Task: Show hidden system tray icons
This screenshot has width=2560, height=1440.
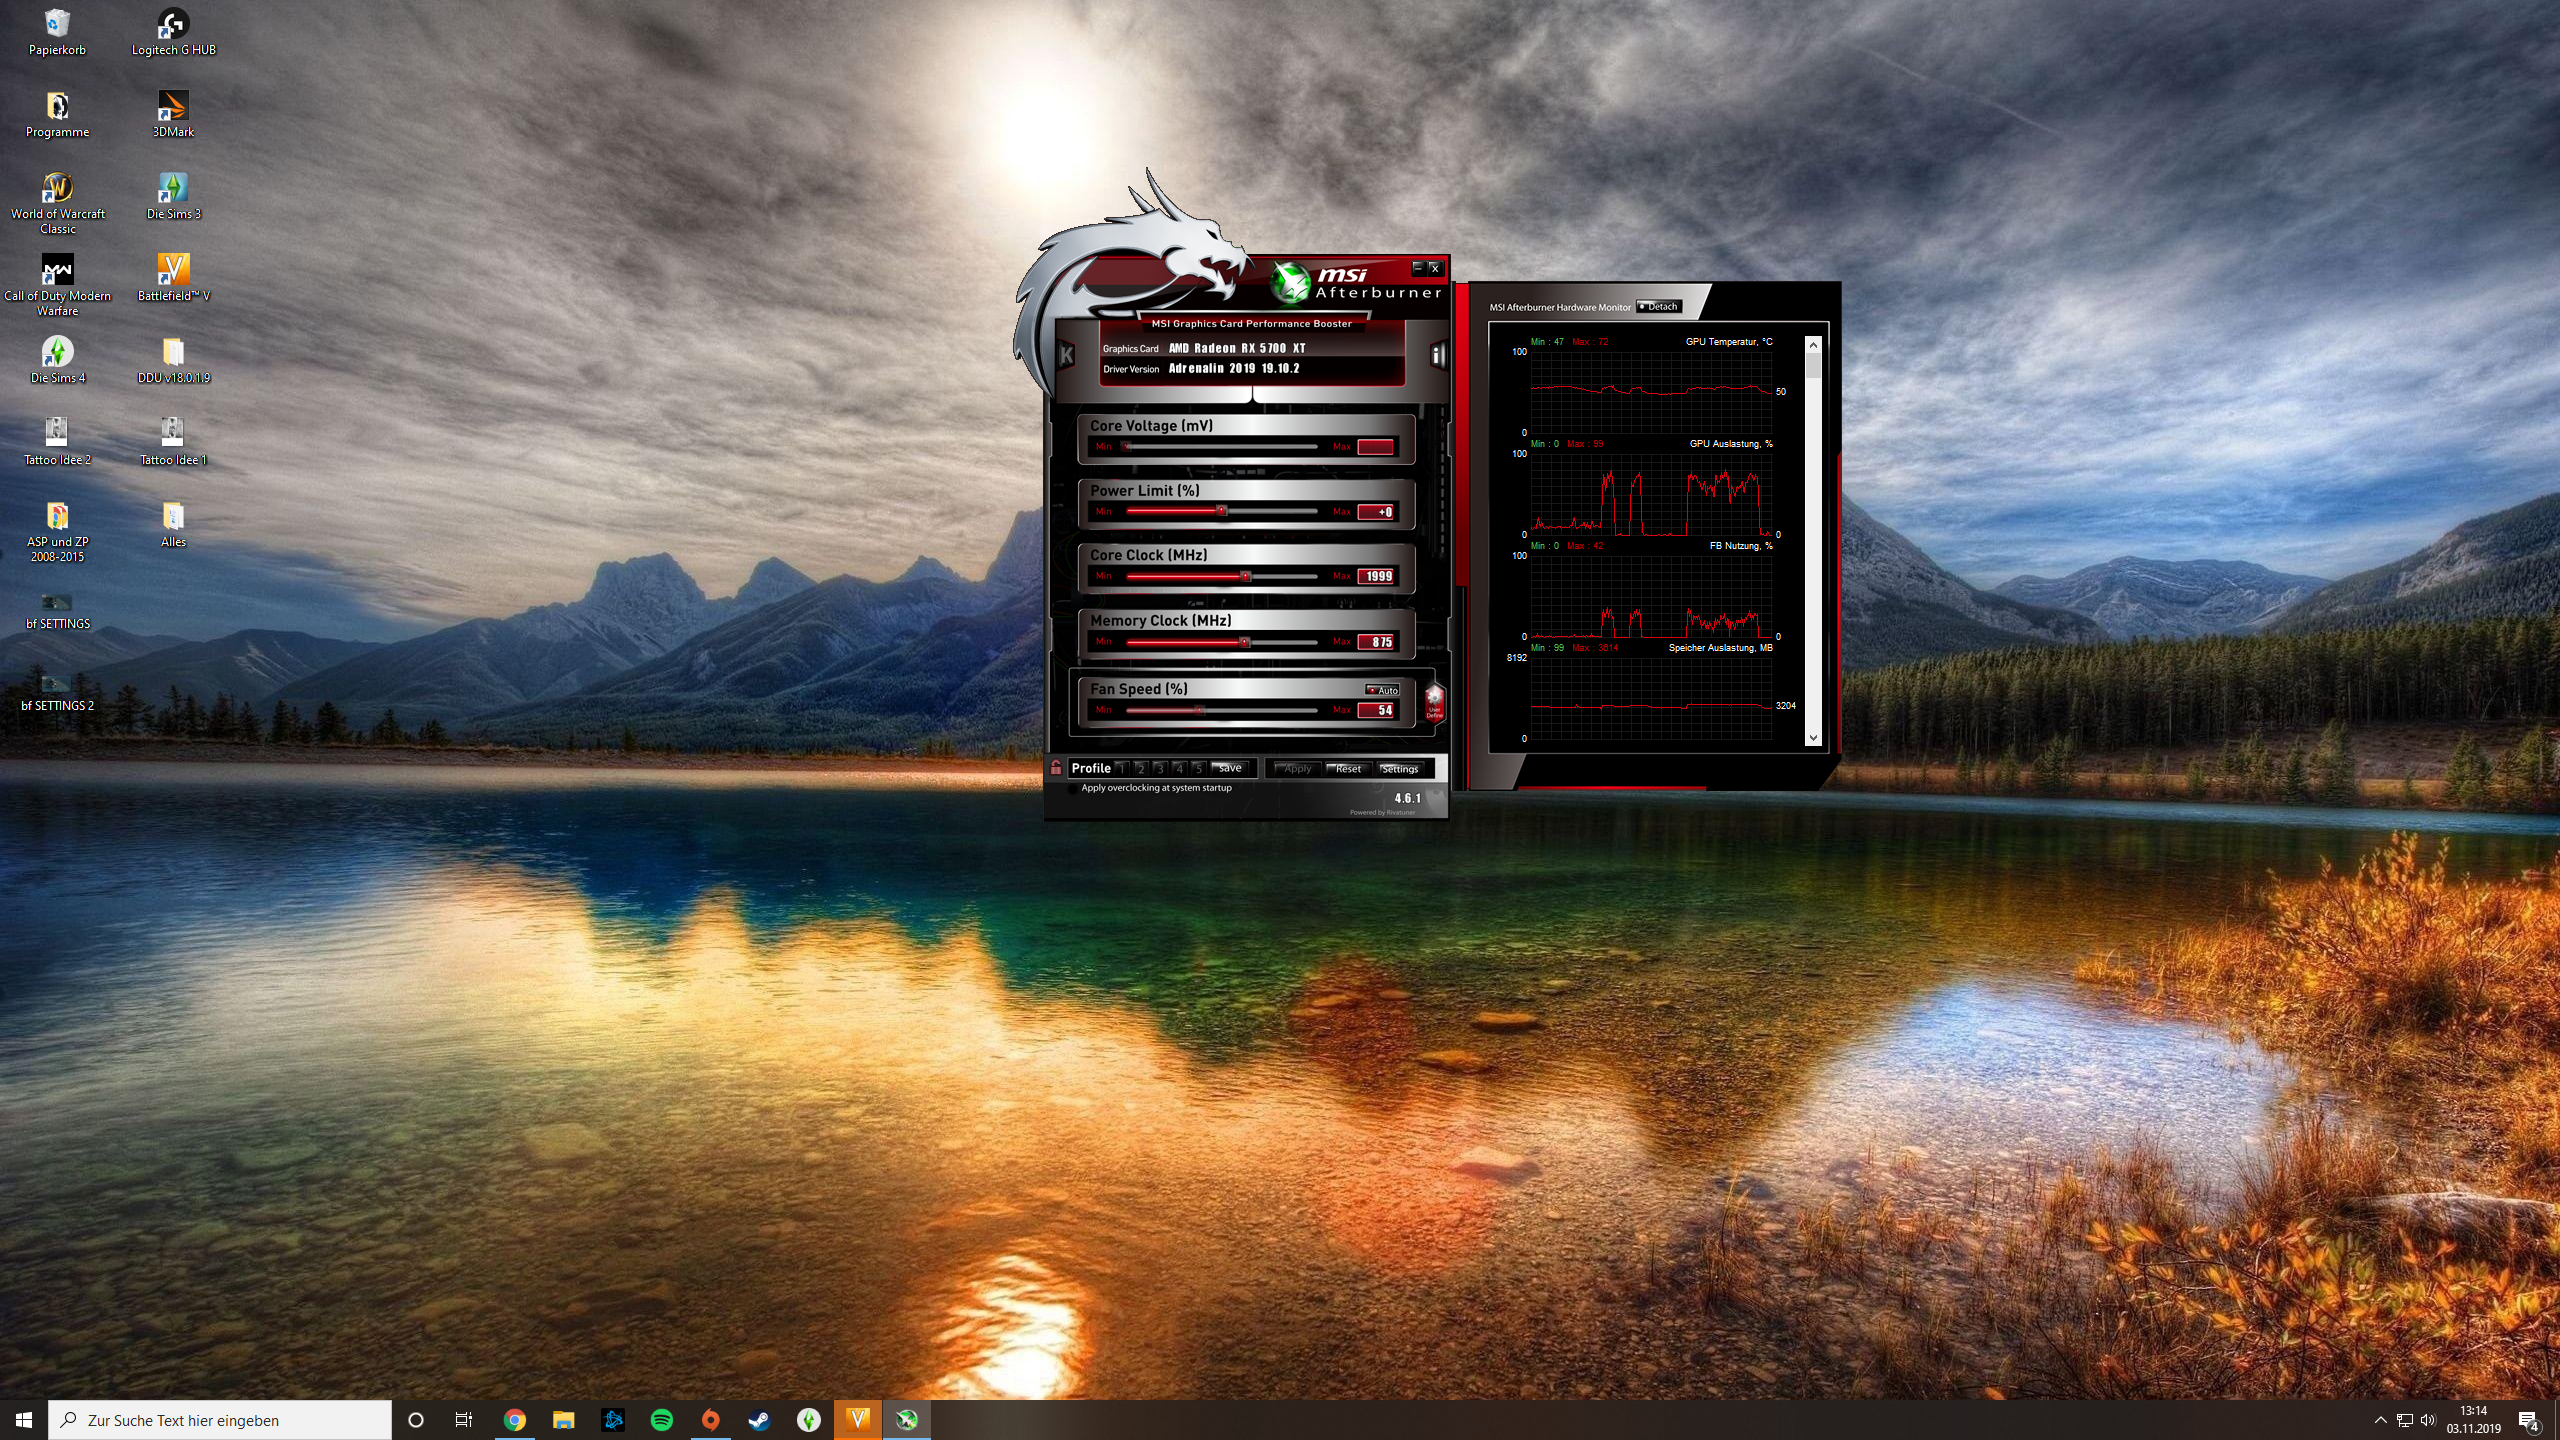Action: [x=2380, y=1420]
